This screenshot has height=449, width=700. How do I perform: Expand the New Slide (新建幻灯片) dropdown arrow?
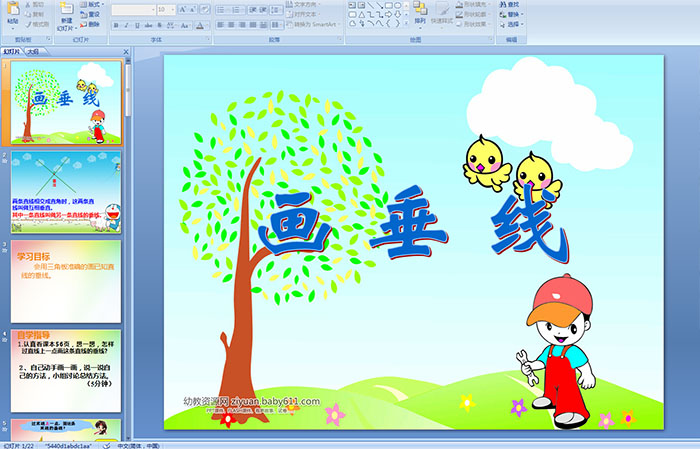tap(76, 29)
